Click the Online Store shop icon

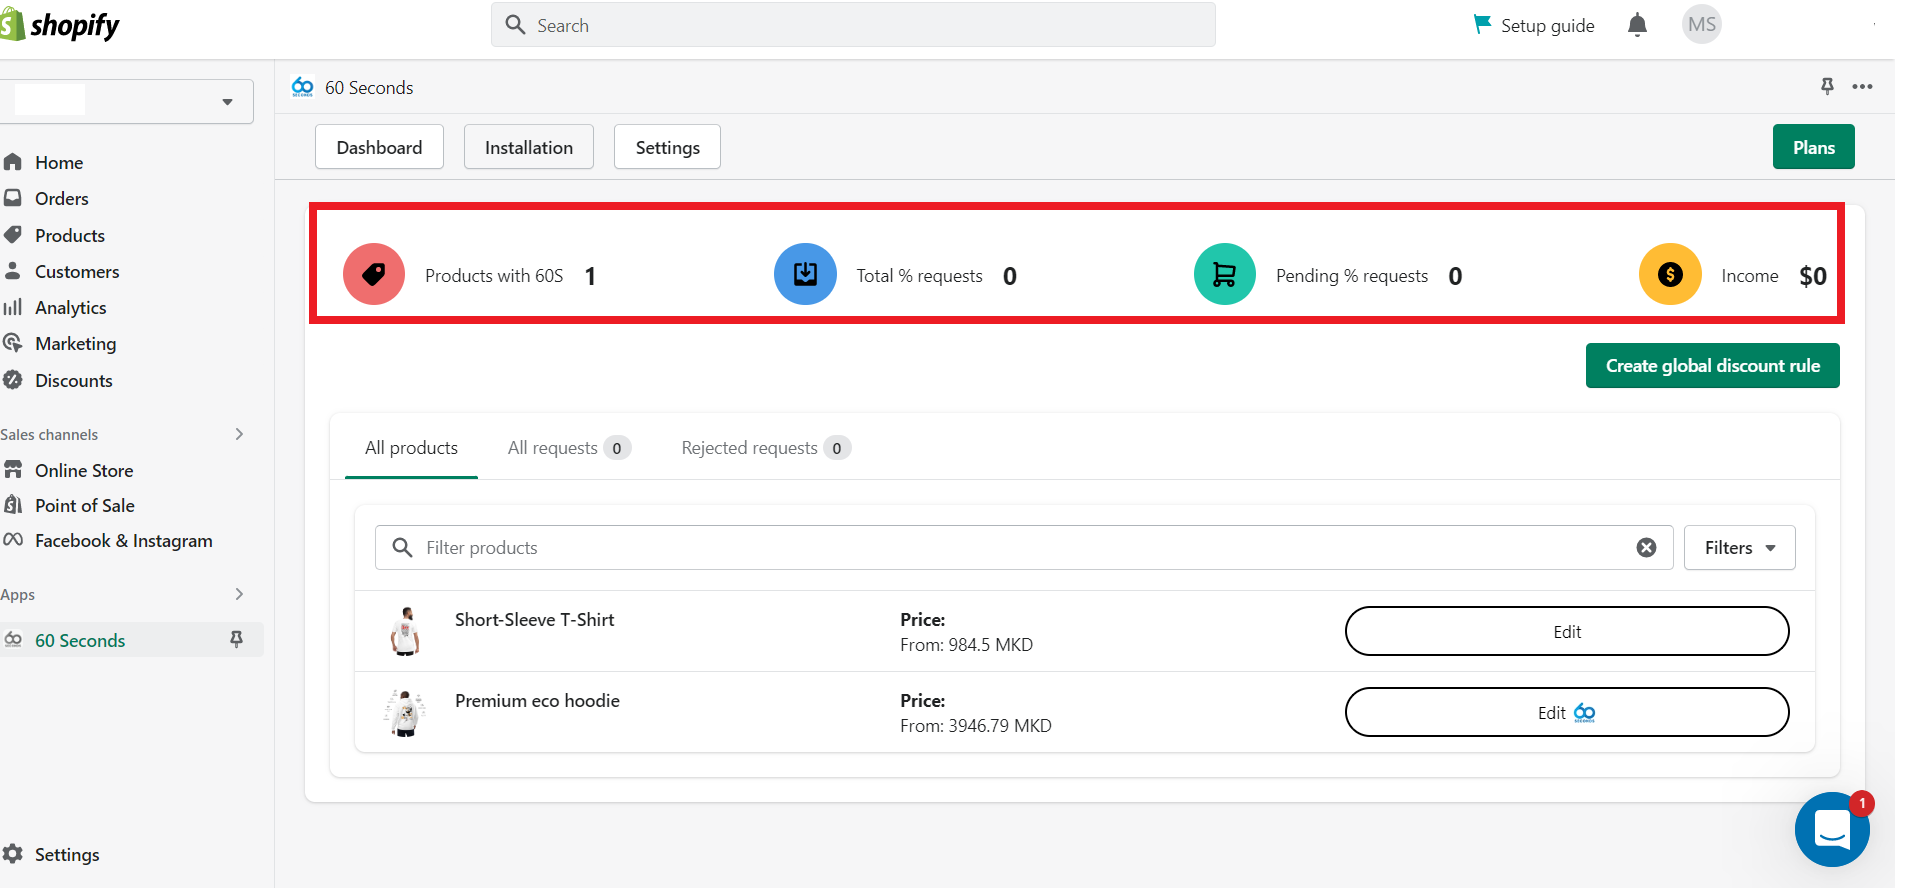[x=13, y=470]
